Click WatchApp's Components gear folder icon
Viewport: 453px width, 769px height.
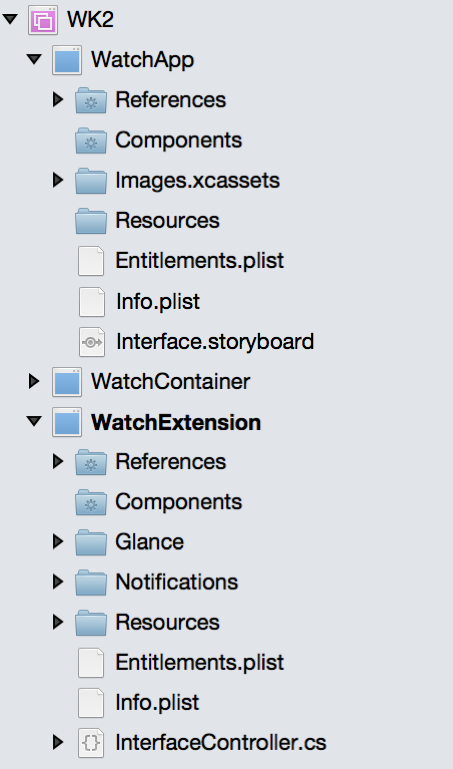[x=91, y=140]
